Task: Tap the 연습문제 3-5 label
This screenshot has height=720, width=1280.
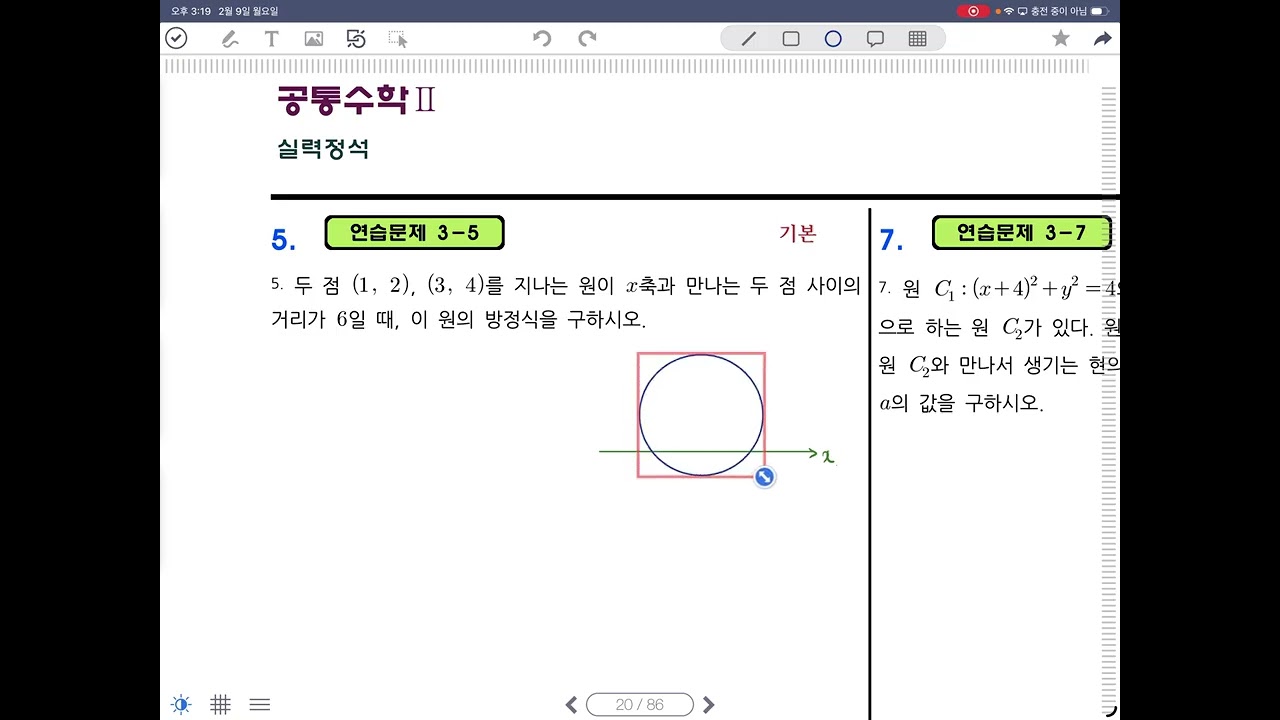Action: 414,233
